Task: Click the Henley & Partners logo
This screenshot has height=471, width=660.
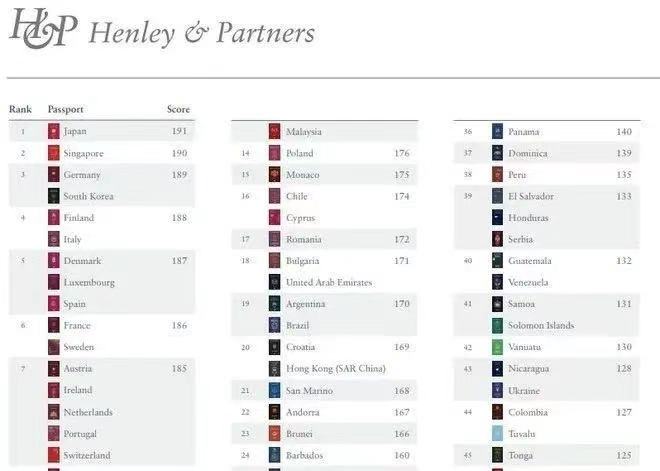Action: [42, 27]
